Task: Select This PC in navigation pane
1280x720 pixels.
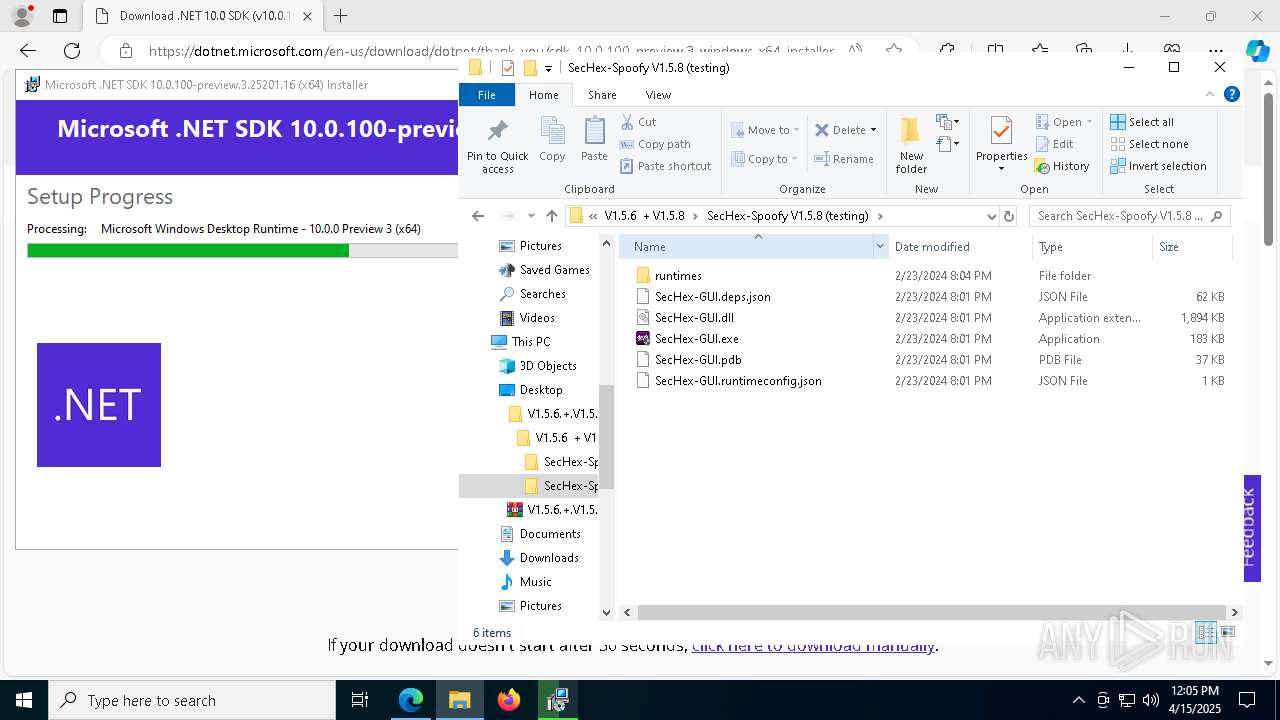Action: 531,342
